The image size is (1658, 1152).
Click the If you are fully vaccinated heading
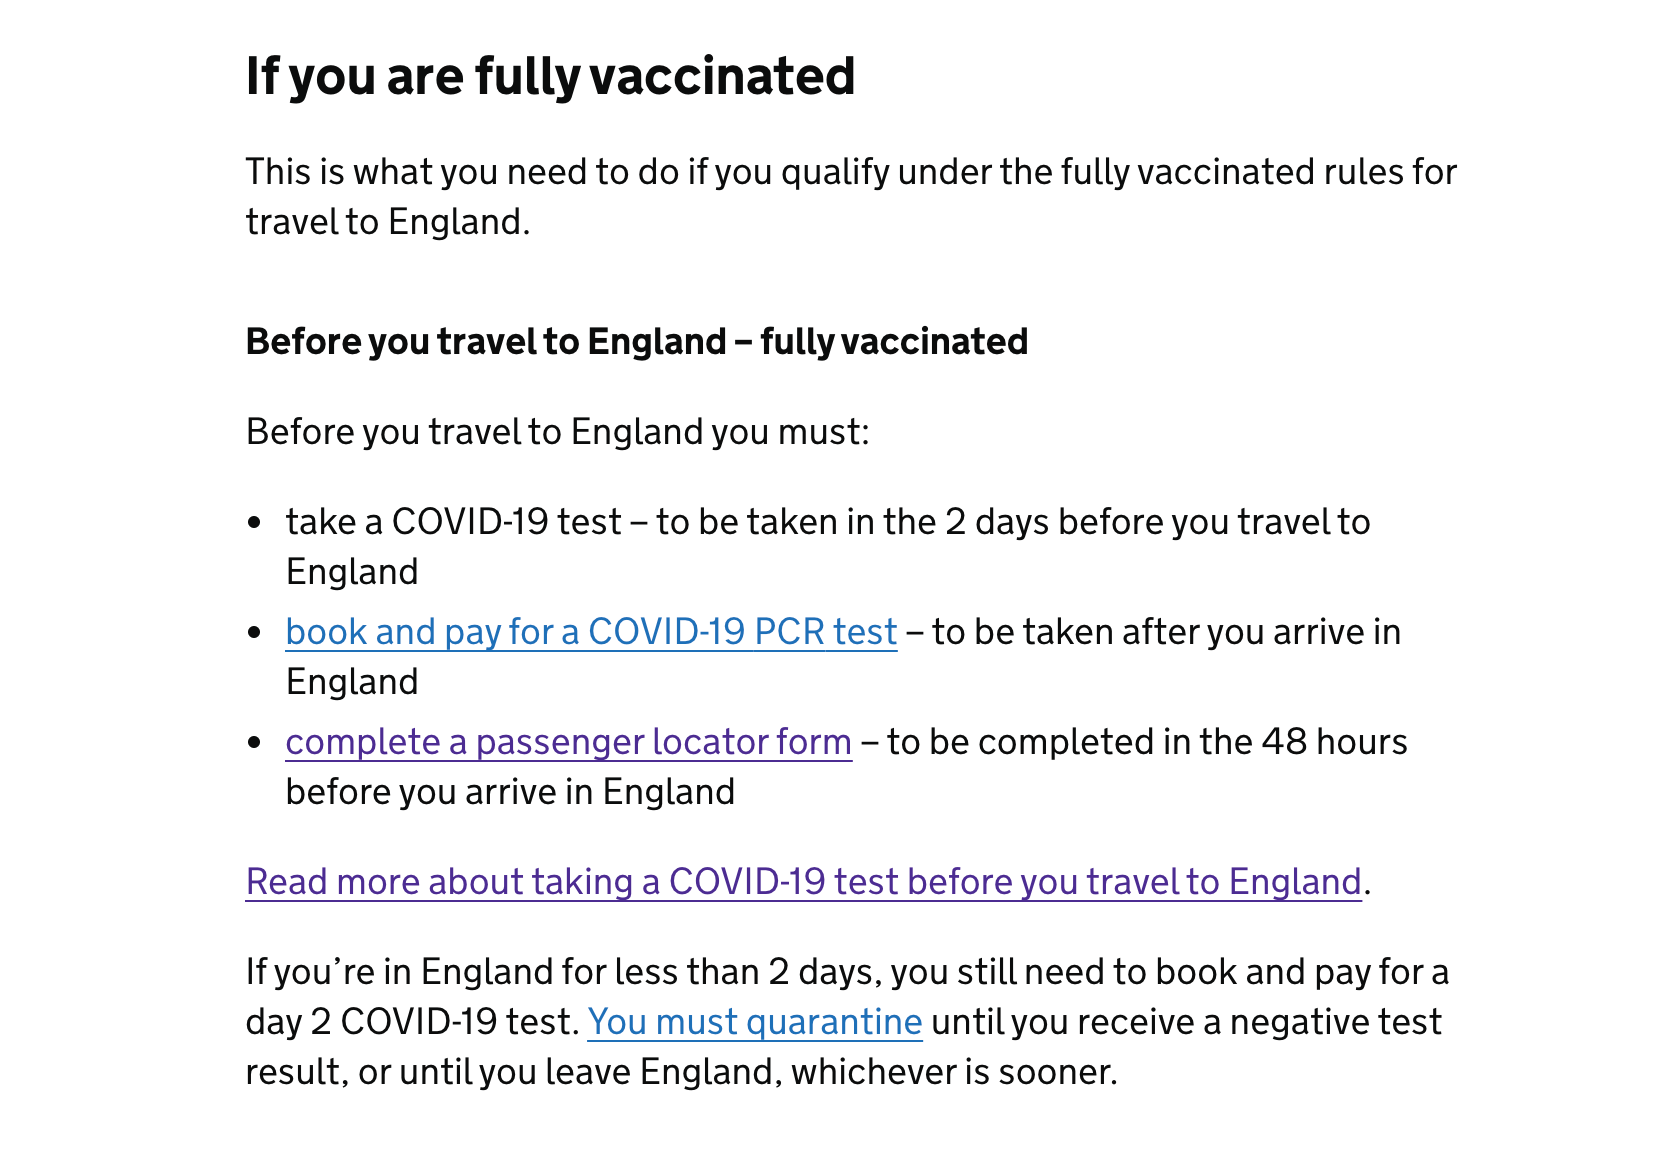pos(551,76)
